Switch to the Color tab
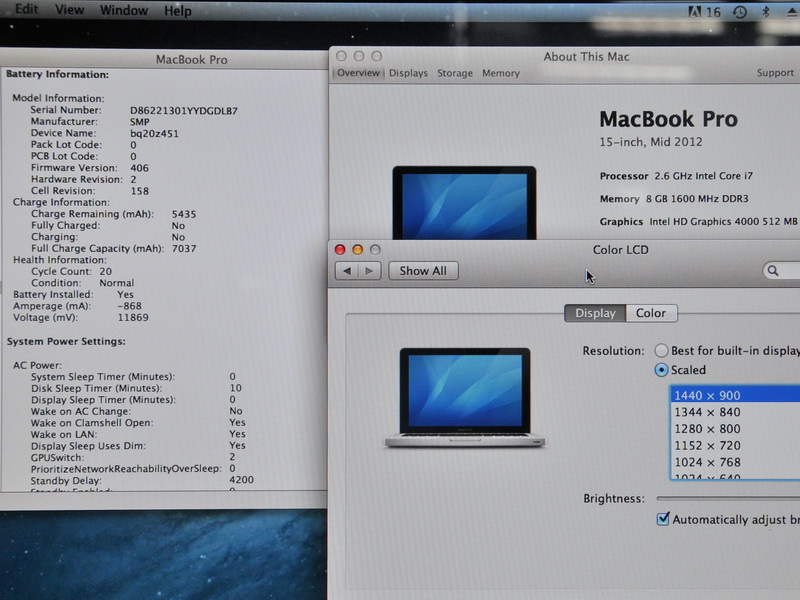 [x=651, y=313]
